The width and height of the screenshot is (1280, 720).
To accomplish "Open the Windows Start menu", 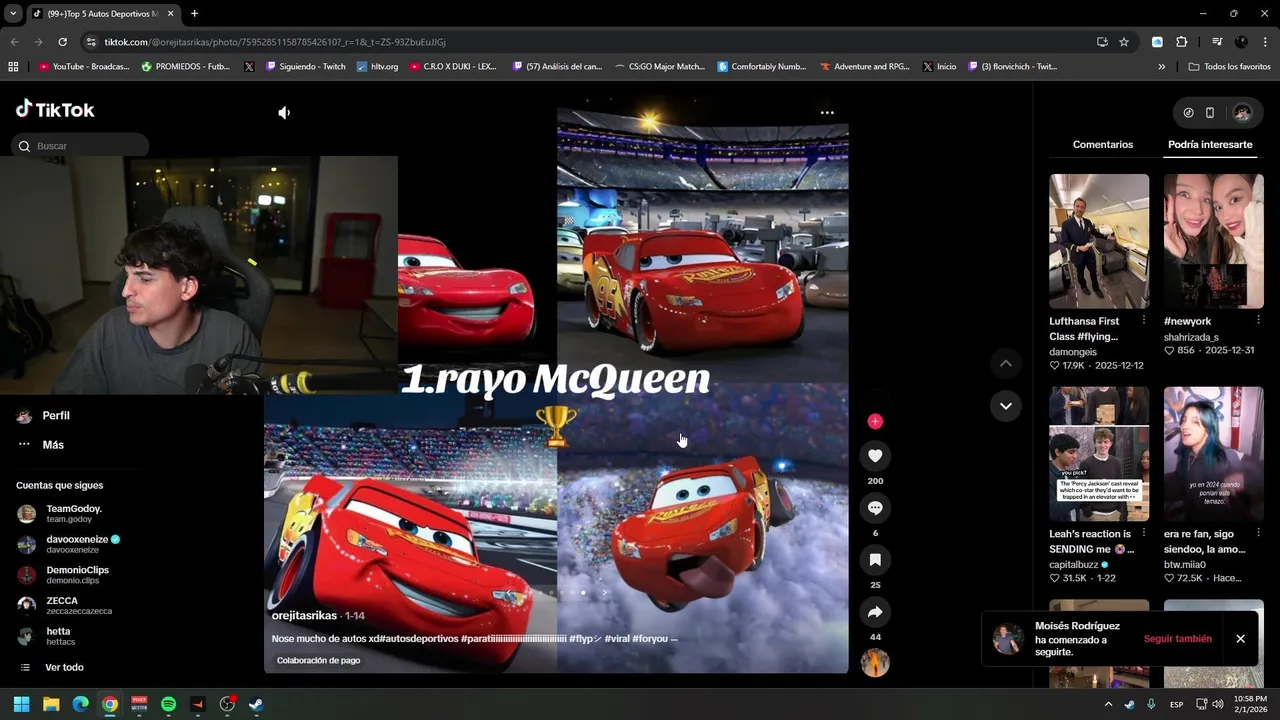I will [21, 704].
